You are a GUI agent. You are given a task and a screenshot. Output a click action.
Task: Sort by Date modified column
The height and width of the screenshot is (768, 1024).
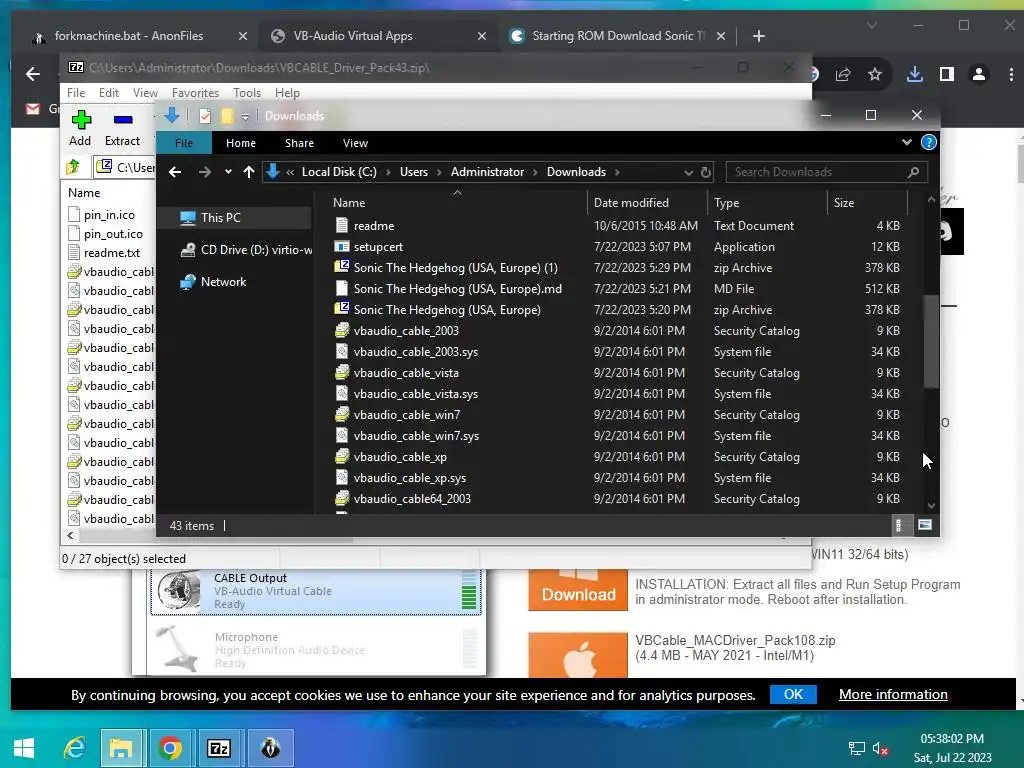coord(647,202)
